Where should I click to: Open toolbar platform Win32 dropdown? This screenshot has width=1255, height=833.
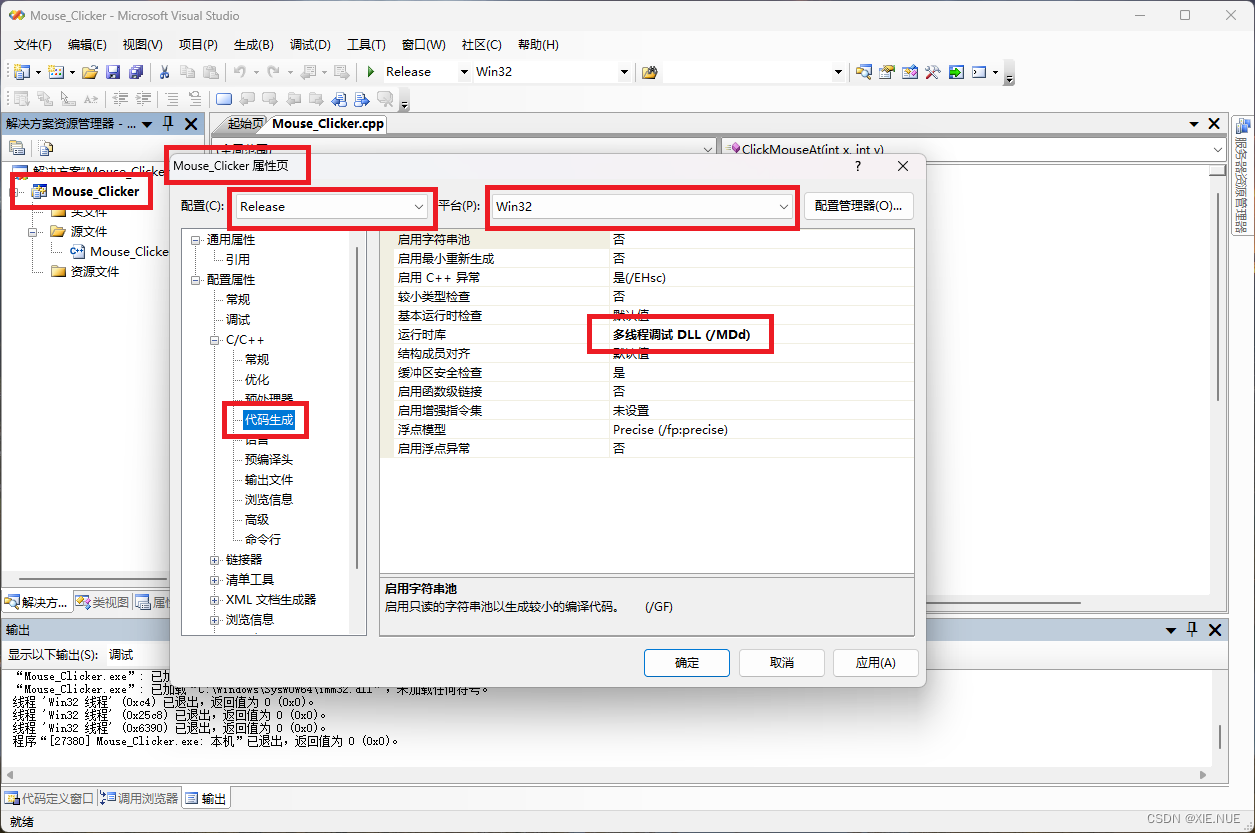(625, 72)
